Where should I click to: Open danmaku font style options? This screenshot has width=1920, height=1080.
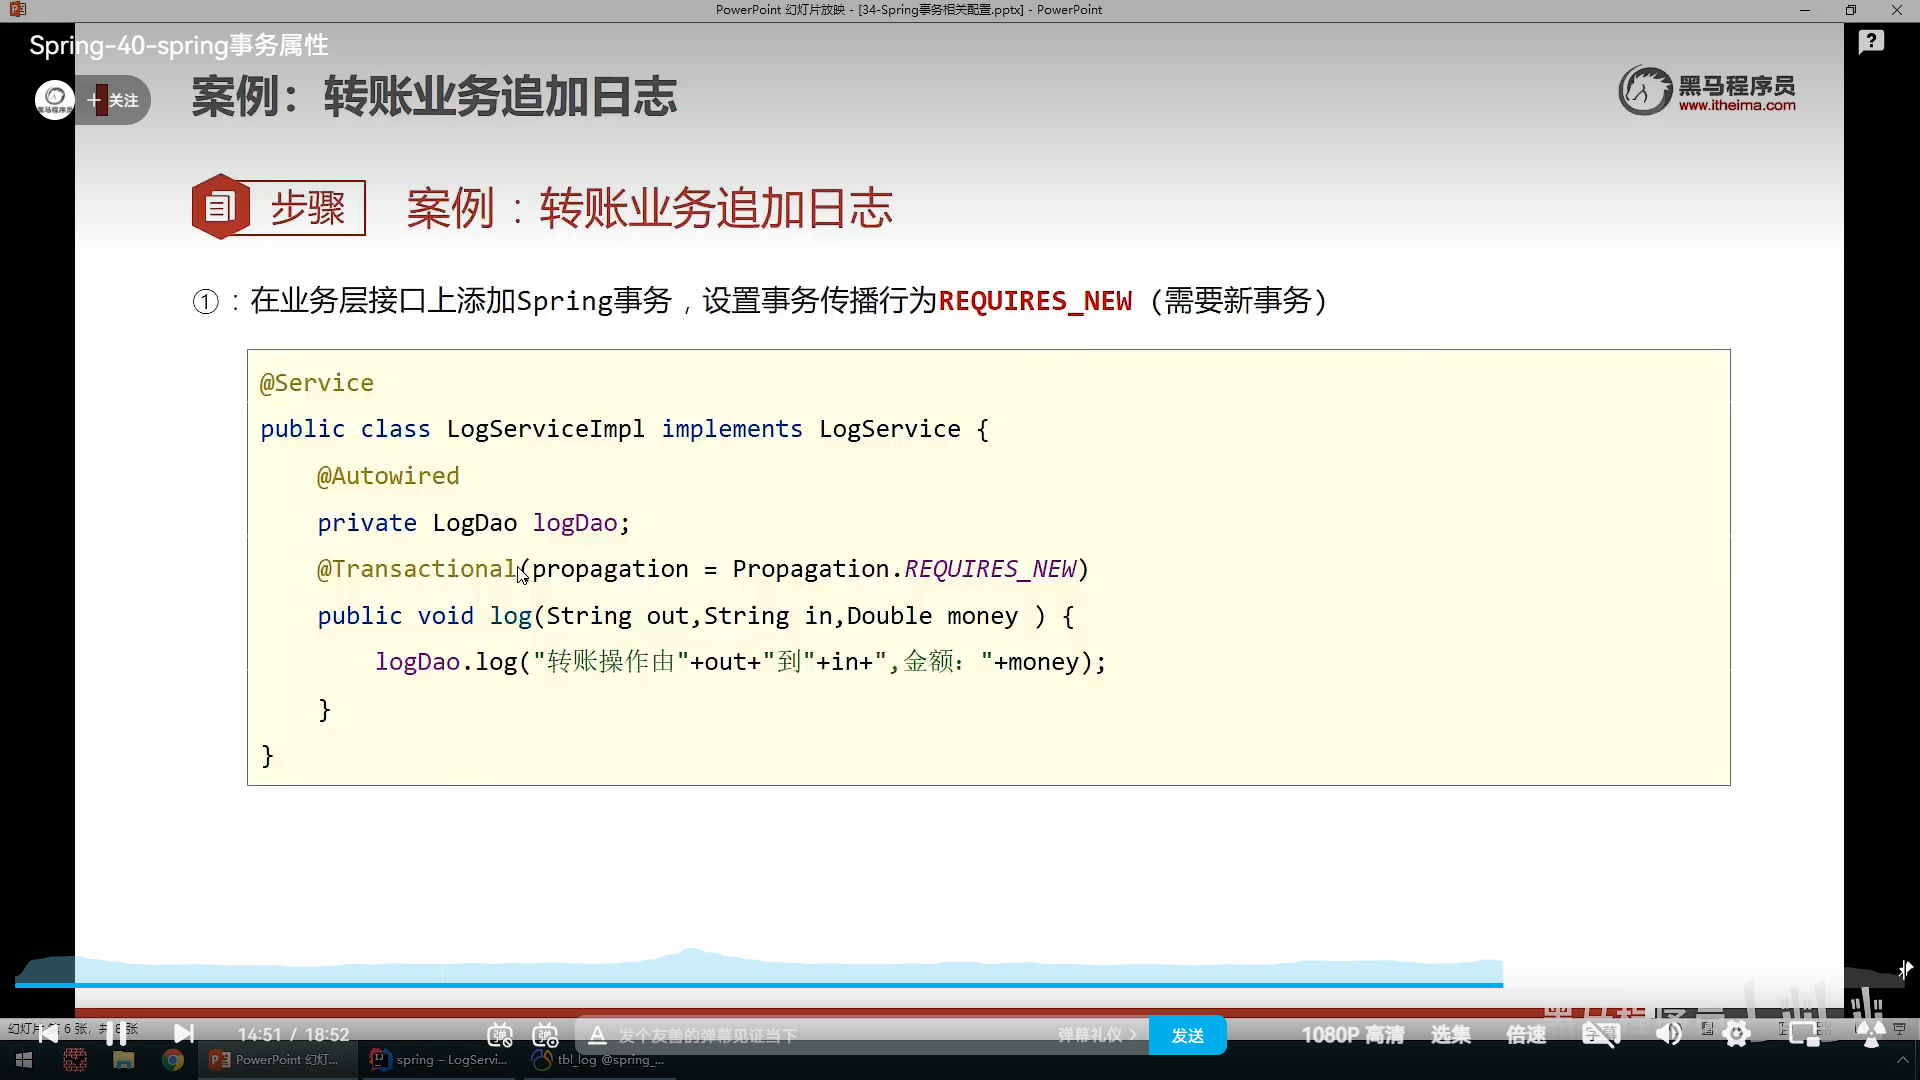[597, 1035]
